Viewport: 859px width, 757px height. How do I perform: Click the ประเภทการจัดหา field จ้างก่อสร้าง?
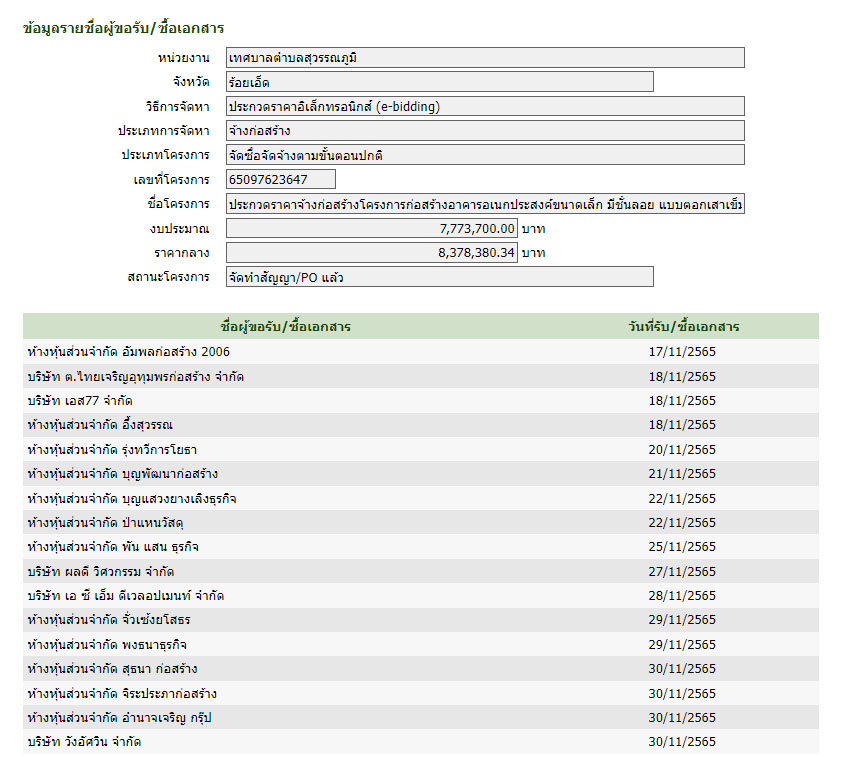coord(485,131)
